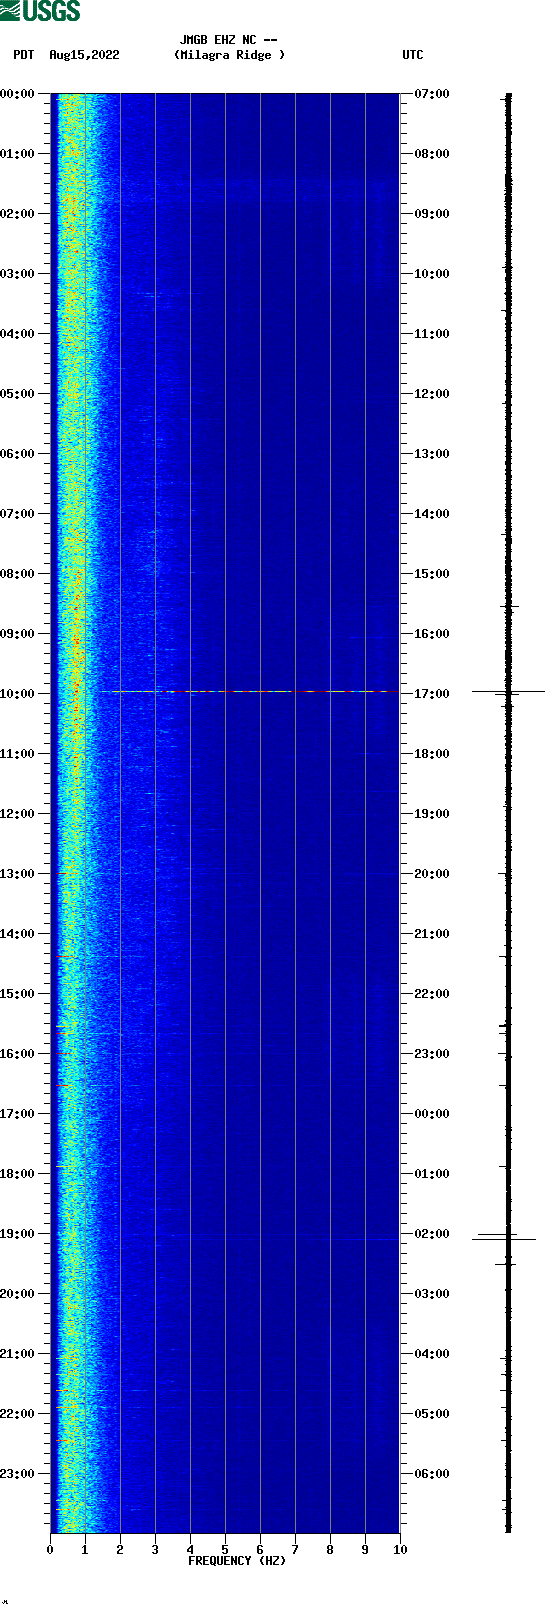Viewport: 552px width, 1613px height.
Task: Click the 20:00 UTC time label
Action: (x=432, y=874)
